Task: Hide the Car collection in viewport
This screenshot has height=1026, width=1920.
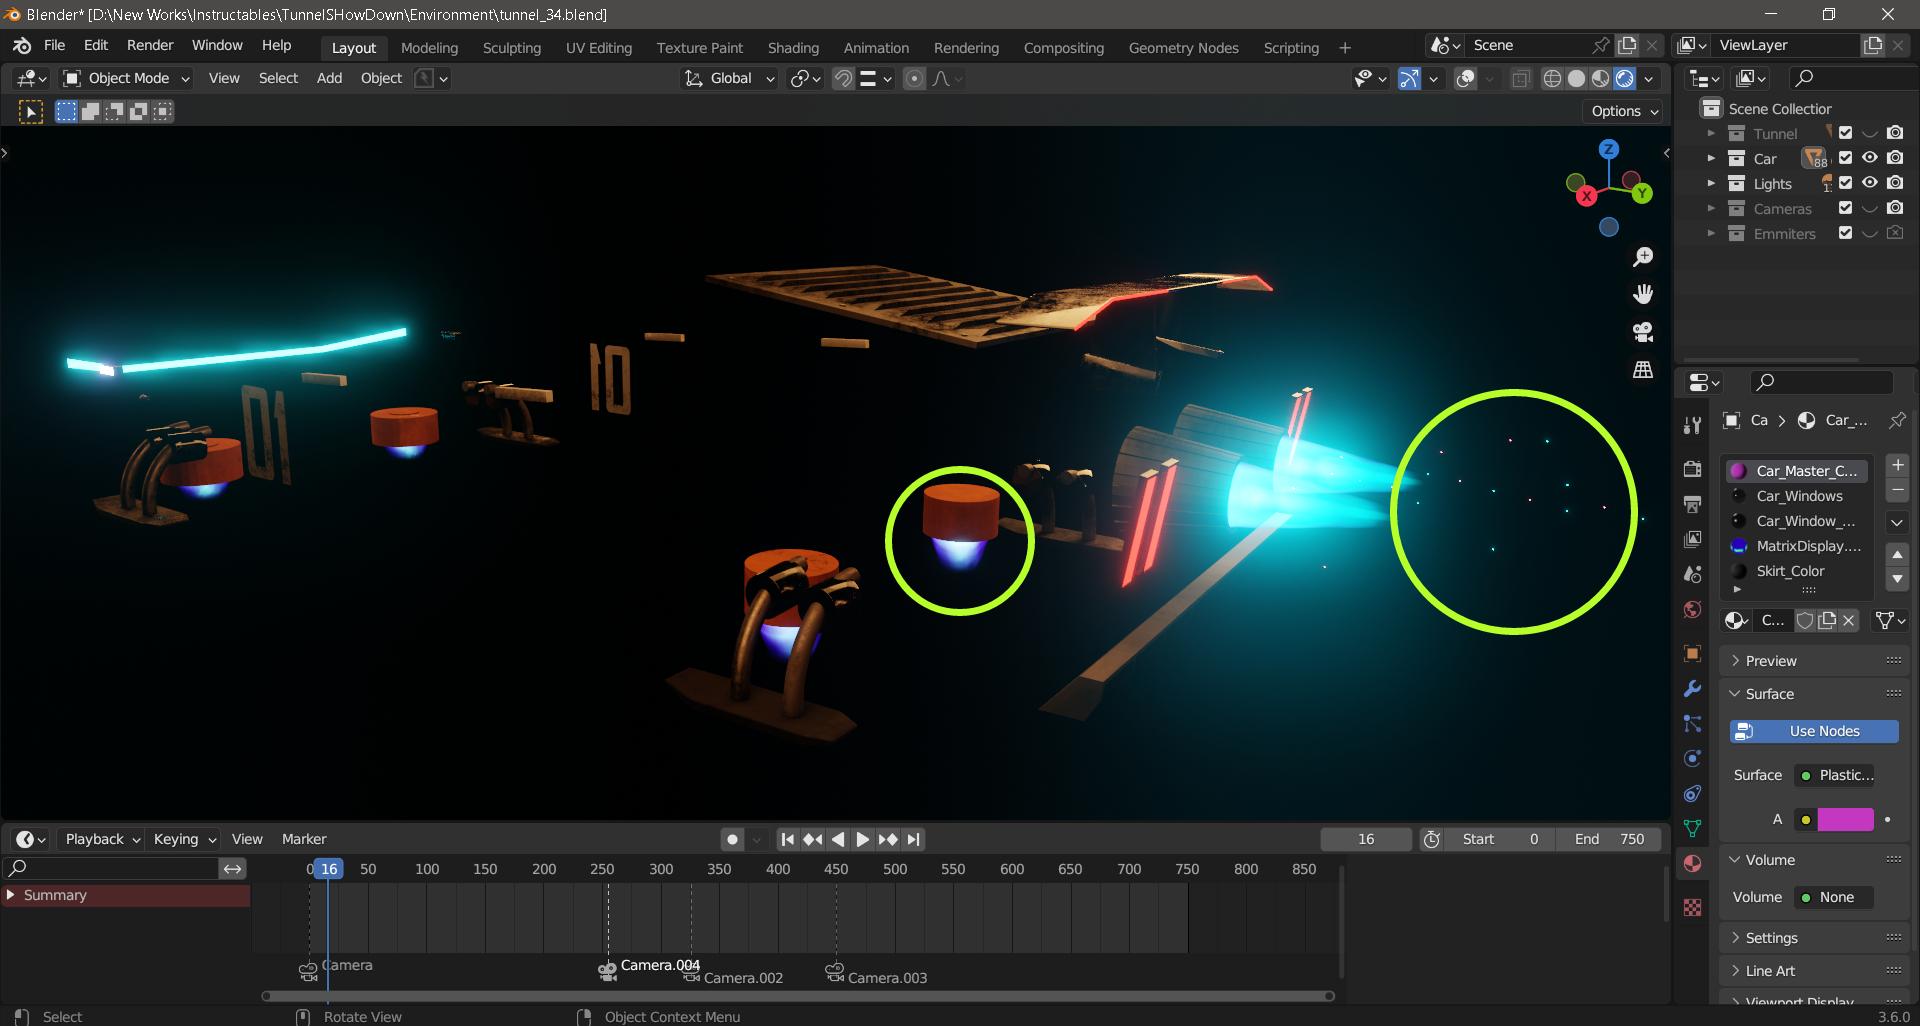Action: [1869, 158]
